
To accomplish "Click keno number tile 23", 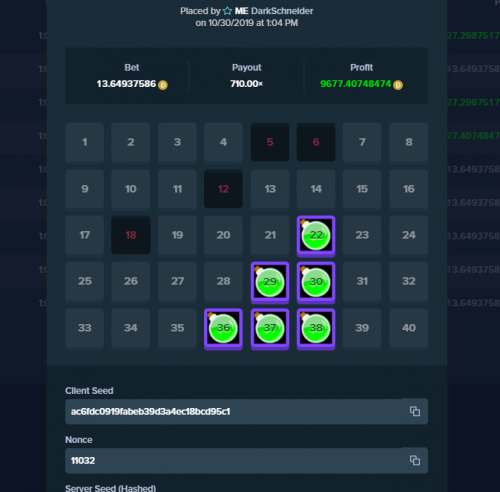I will click(x=362, y=235).
